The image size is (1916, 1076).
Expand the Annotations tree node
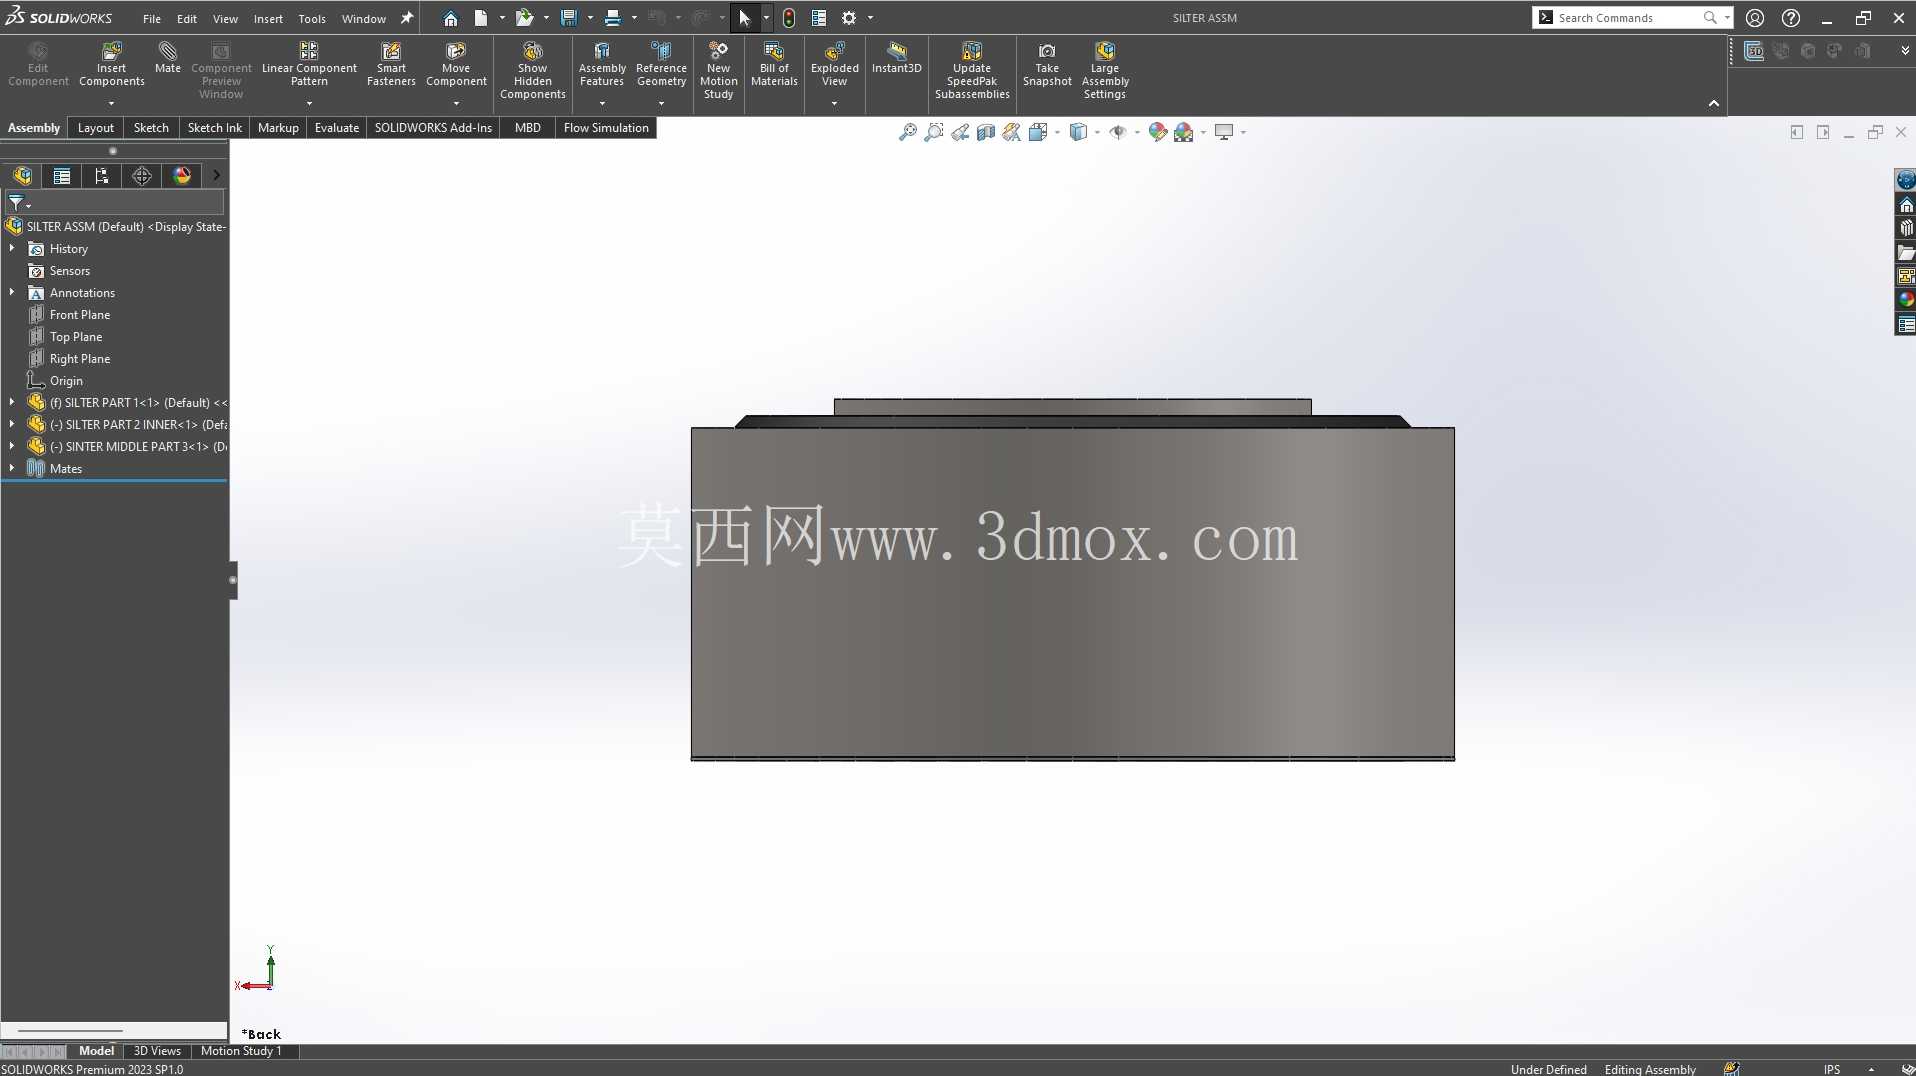(x=12, y=292)
